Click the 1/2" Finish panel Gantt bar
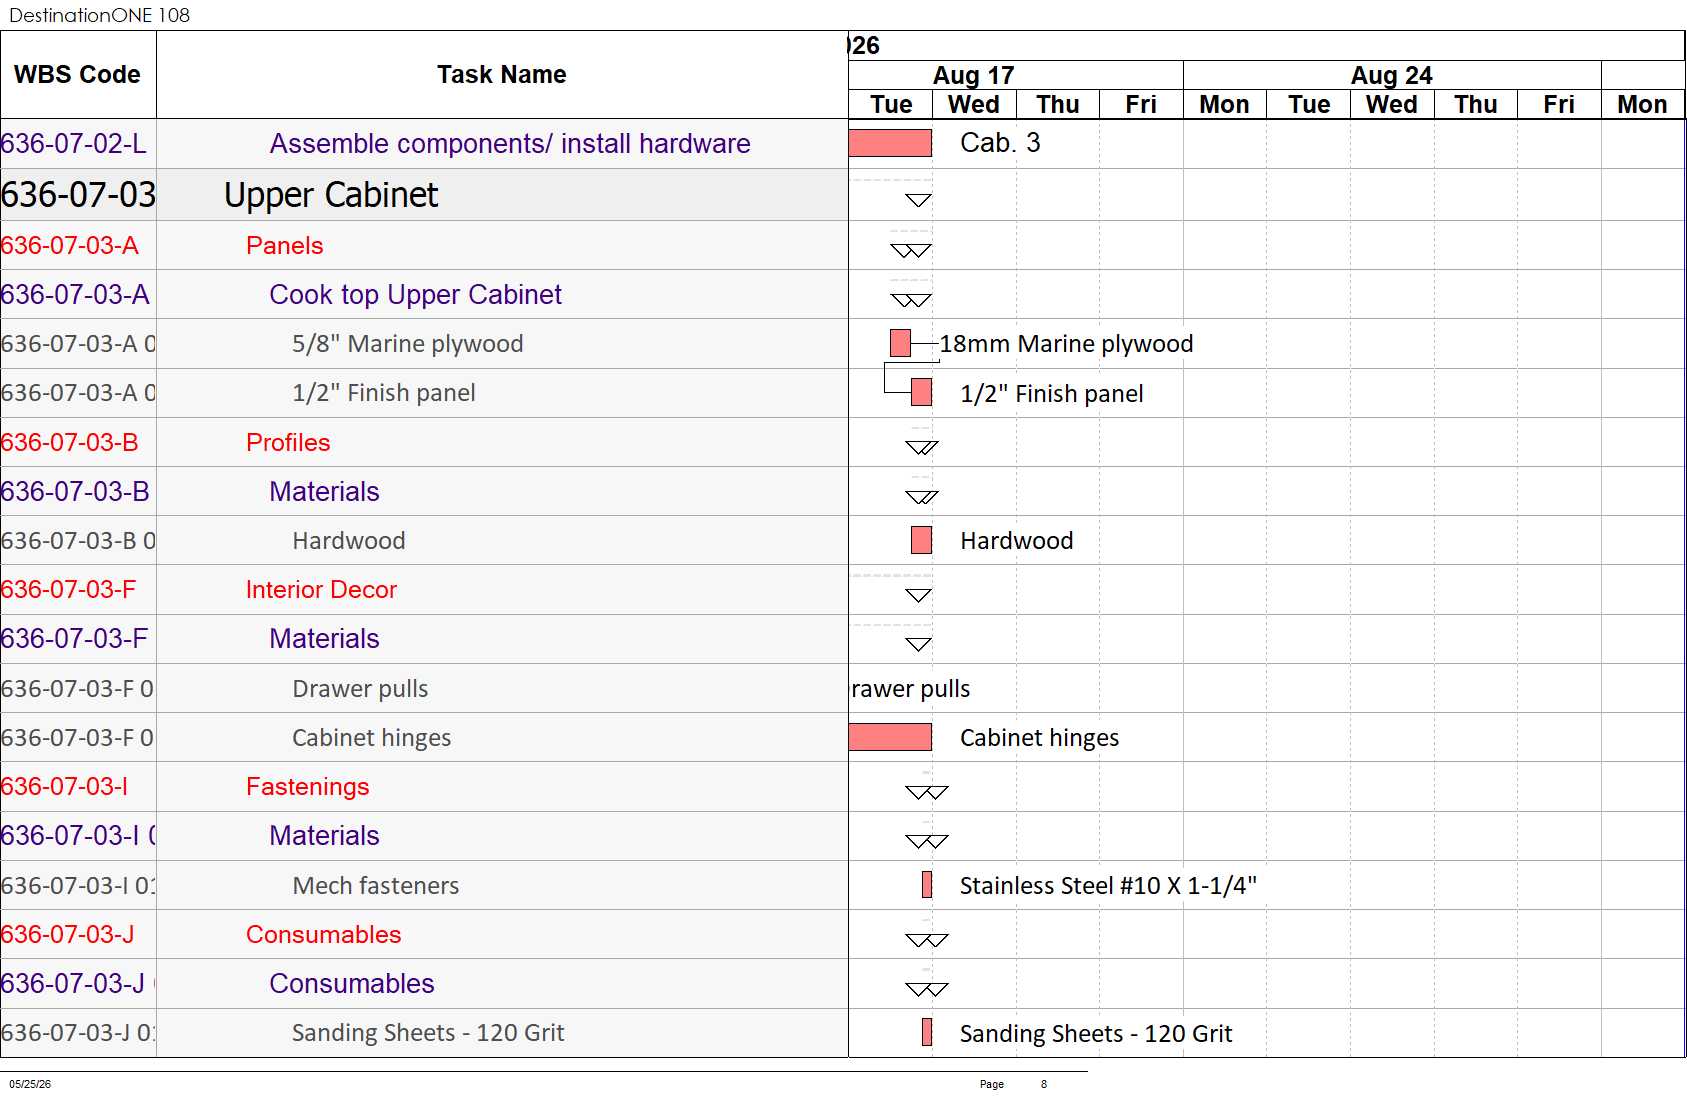The width and height of the screenshot is (1687, 1097). [x=921, y=392]
